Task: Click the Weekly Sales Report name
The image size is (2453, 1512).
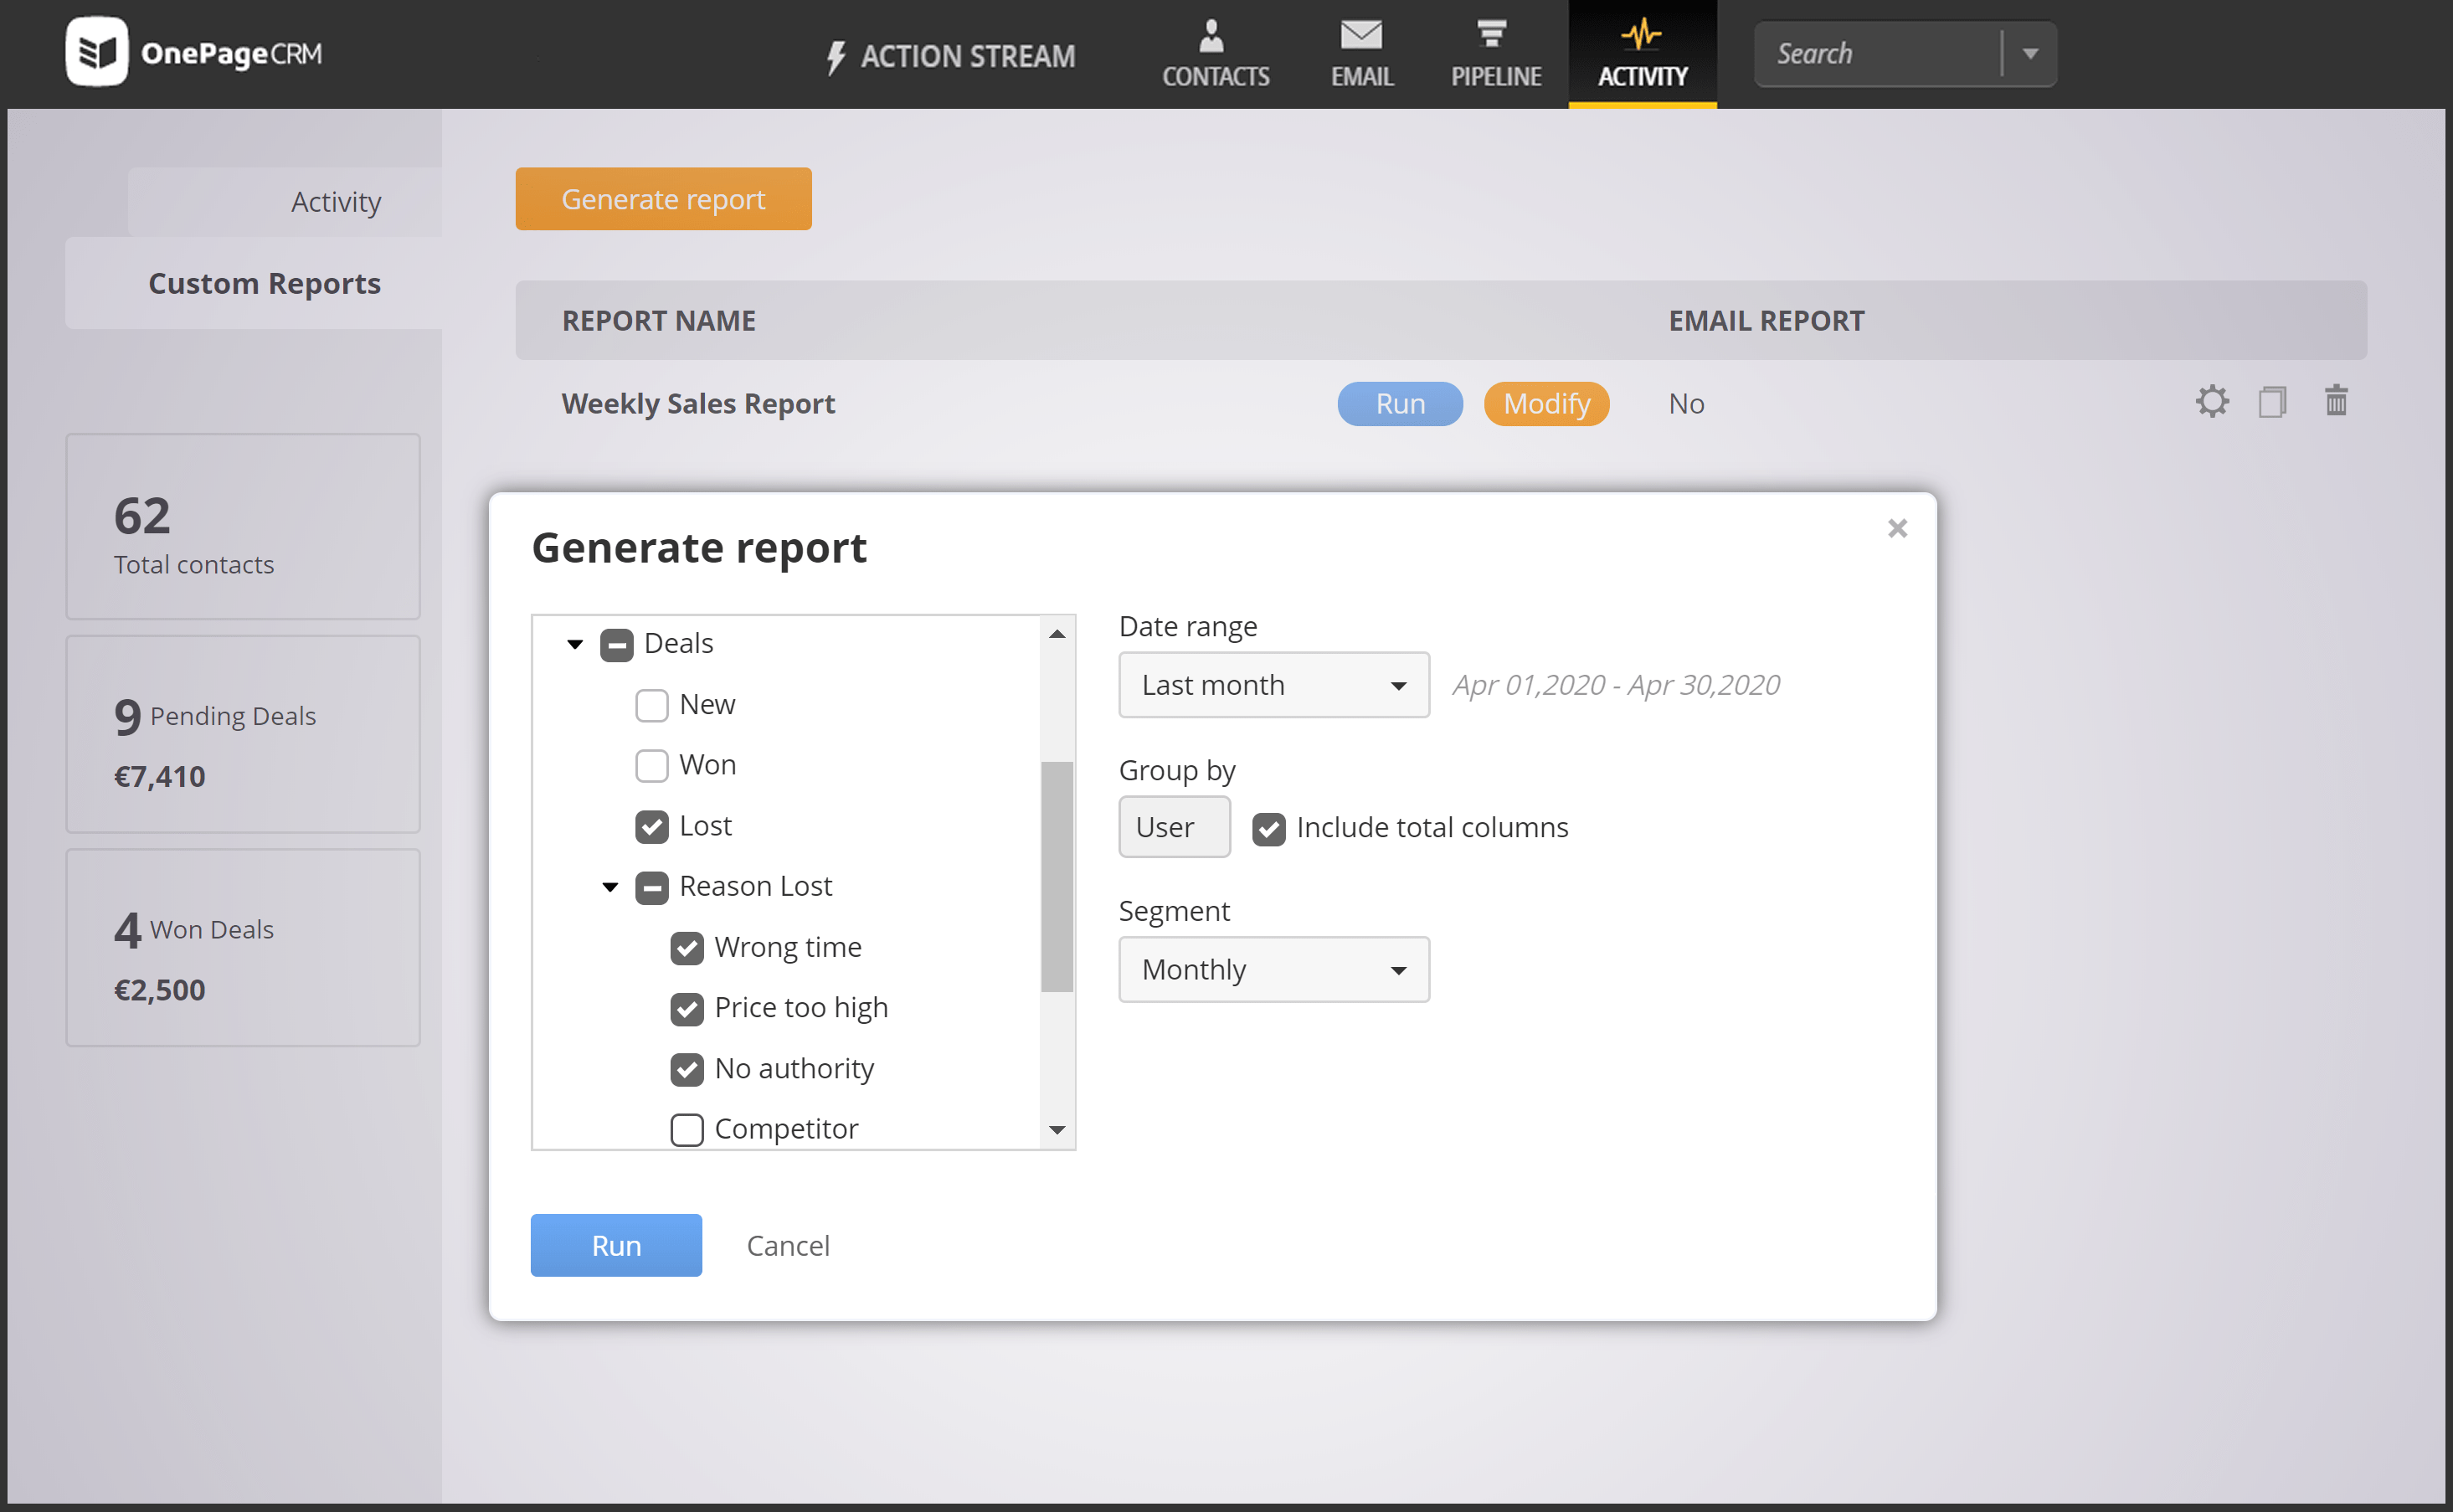Action: pos(698,404)
